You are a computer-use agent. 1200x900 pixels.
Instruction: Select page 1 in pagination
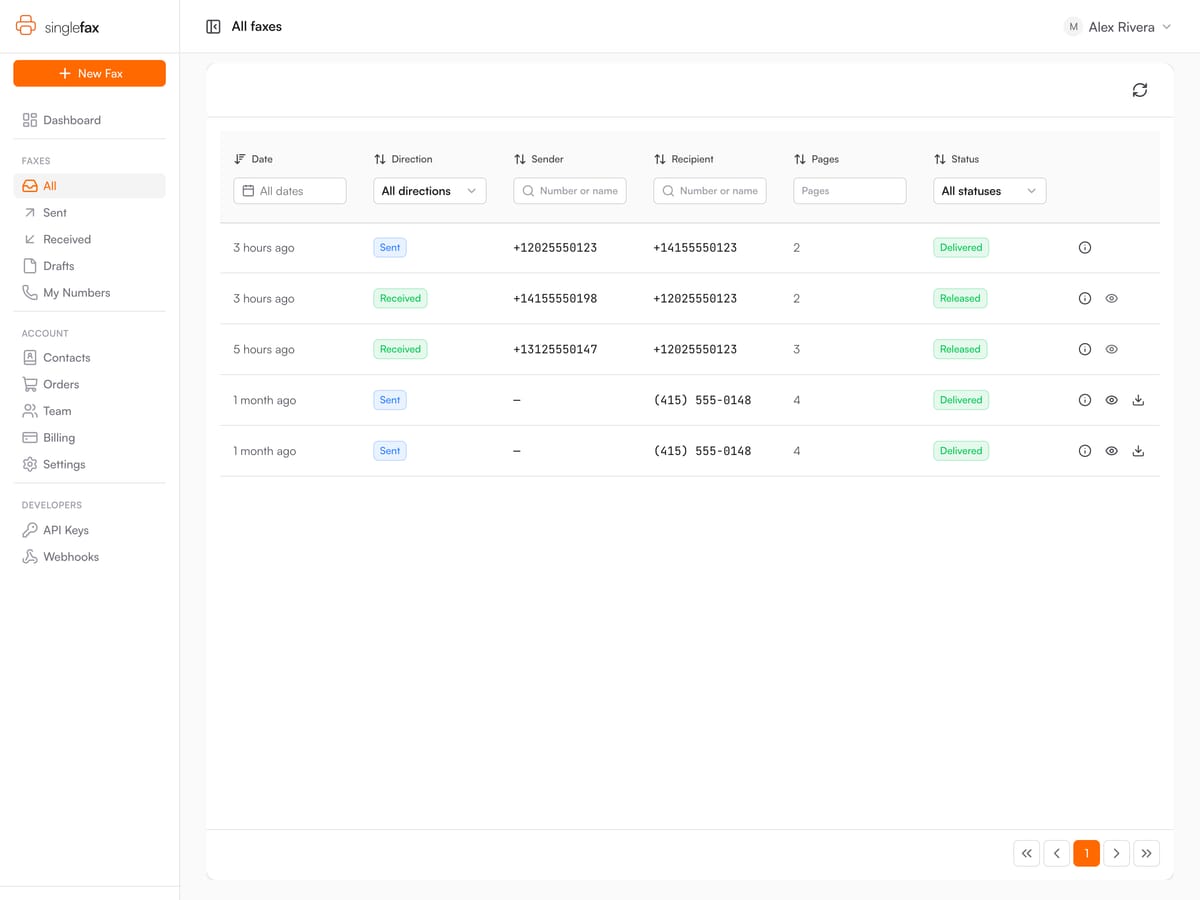click(1086, 853)
